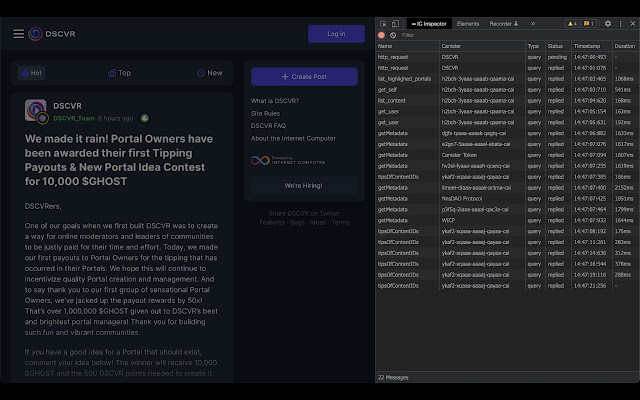Sort by the Canister column header

coord(482,46)
